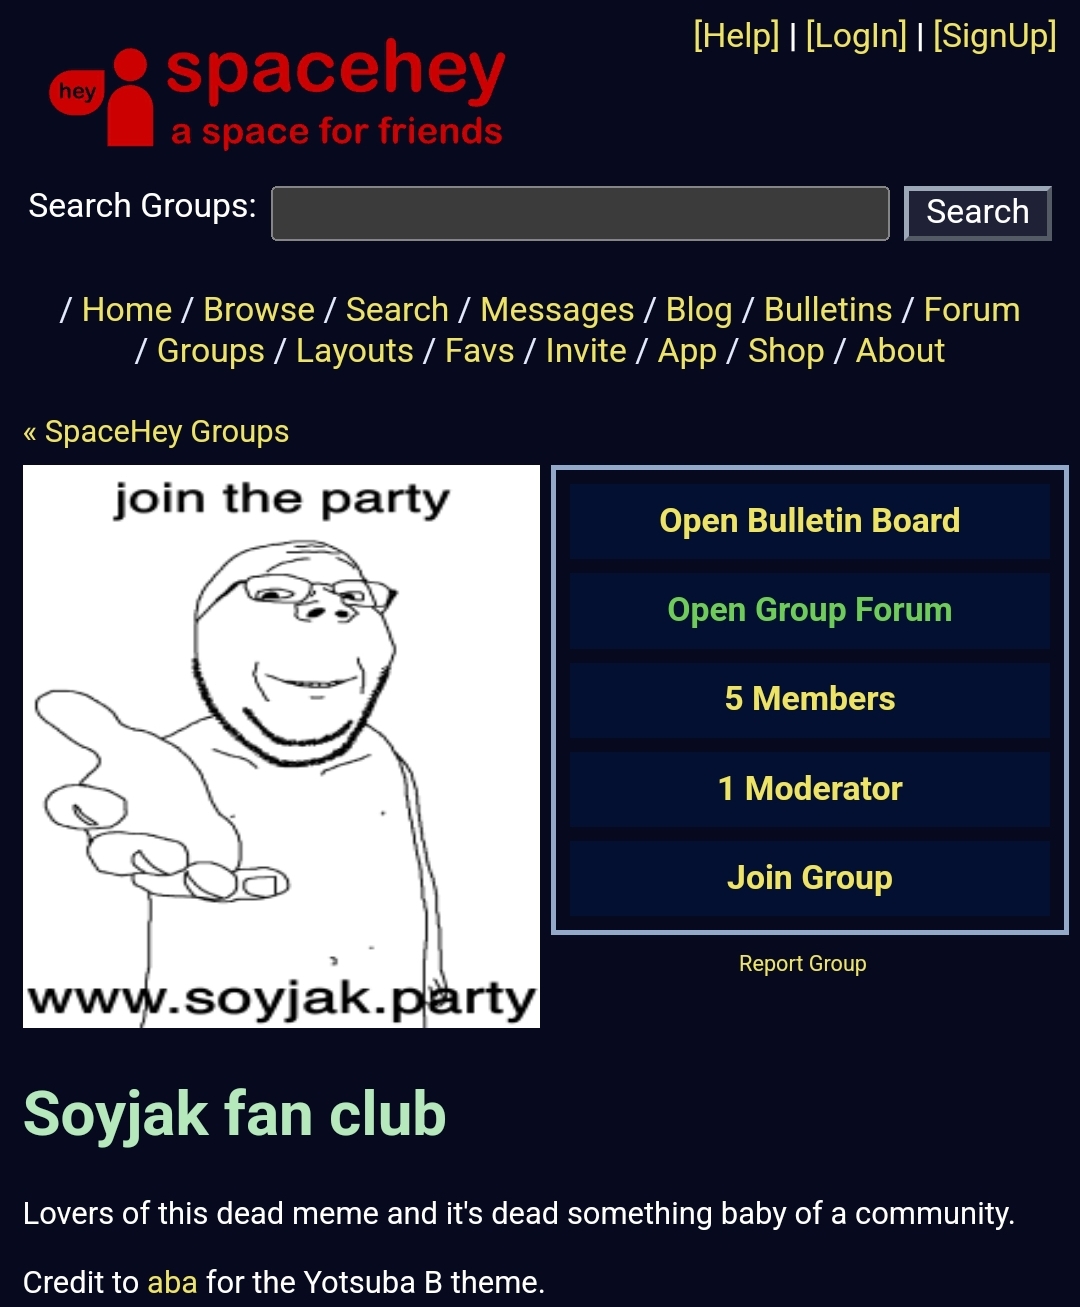Click the soyjak group image
The width and height of the screenshot is (1080, 1307).
[281, 746]
